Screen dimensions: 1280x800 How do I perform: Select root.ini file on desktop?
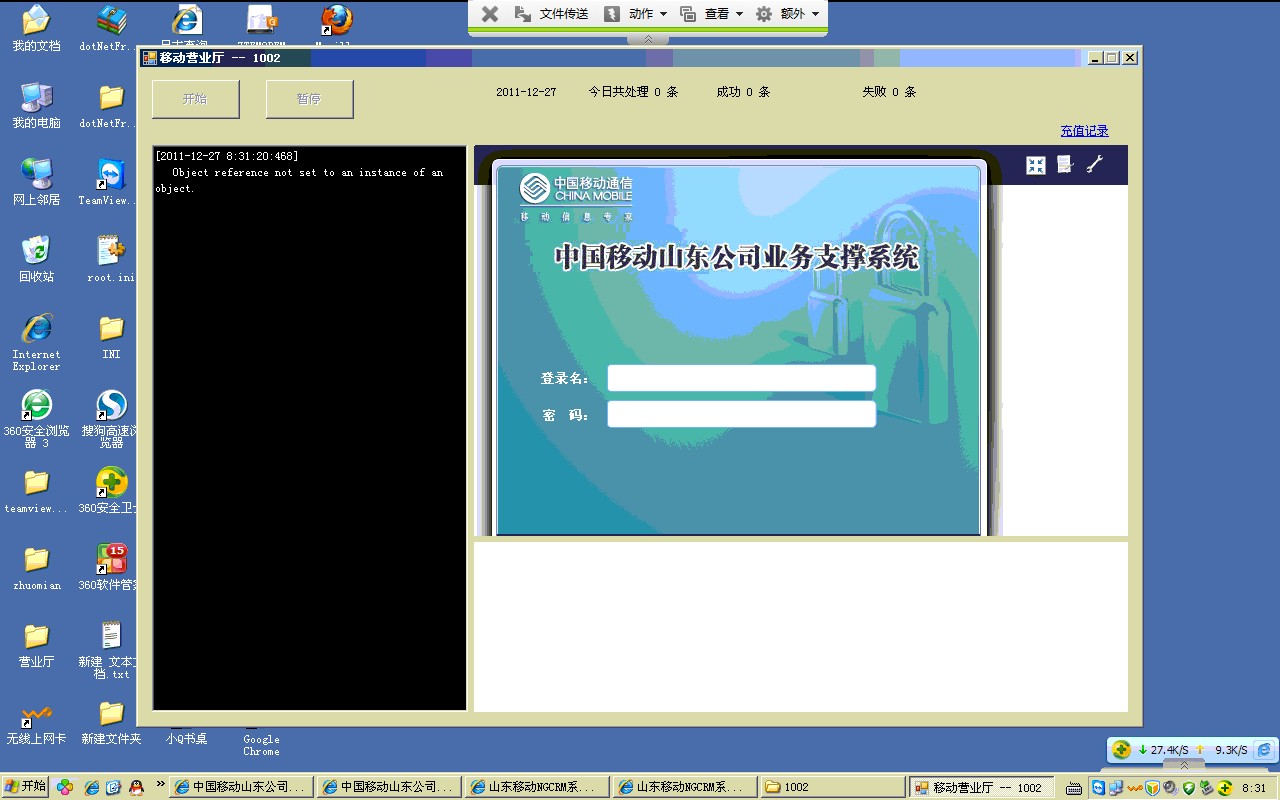click(x=111, y=259)
